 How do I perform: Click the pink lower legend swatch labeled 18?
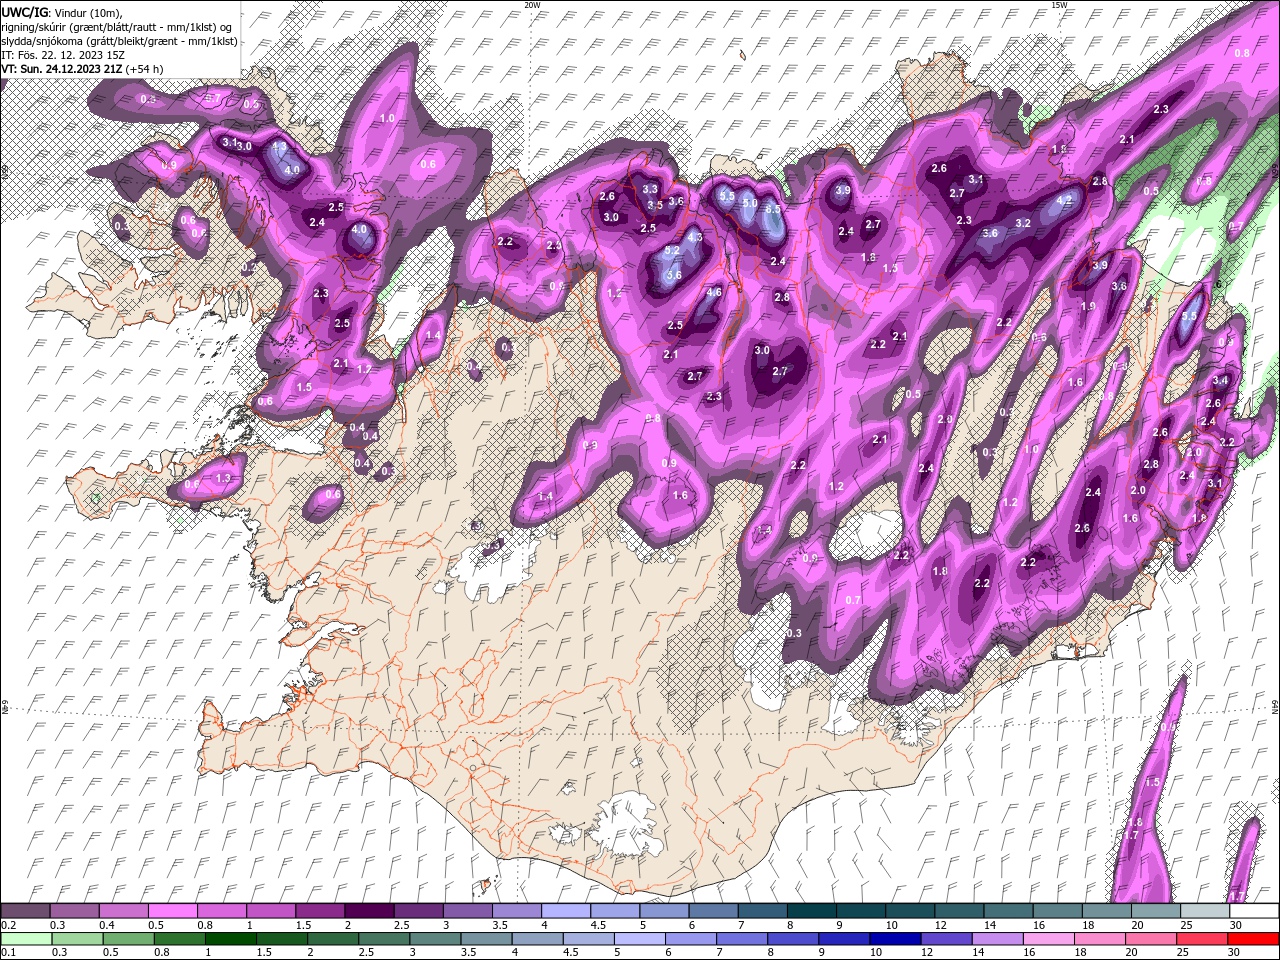[x=1098, y=939]
